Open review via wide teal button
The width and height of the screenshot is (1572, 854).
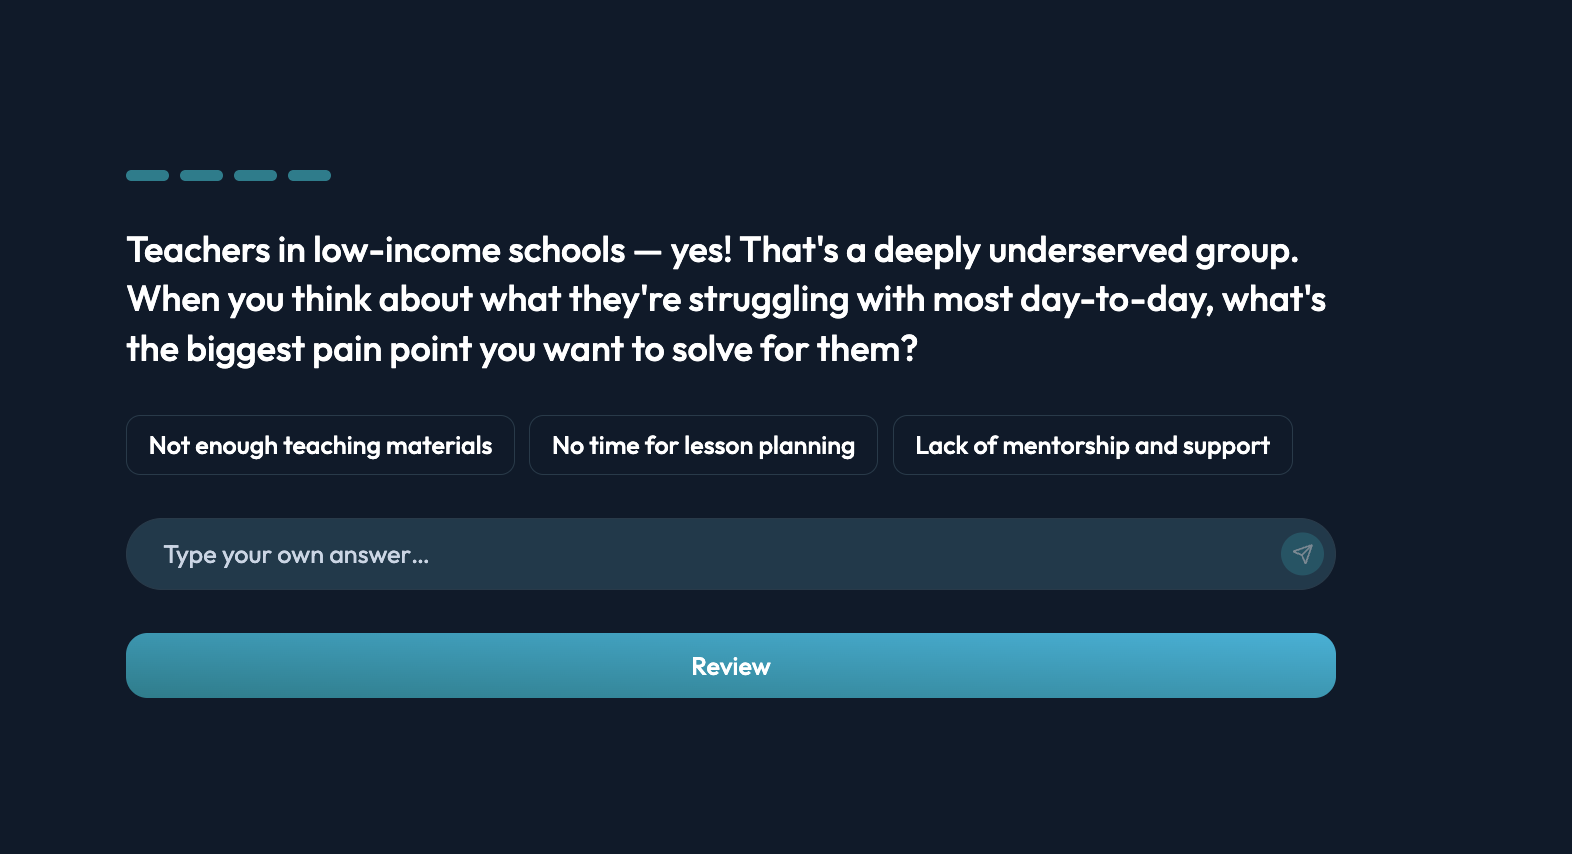pyautogui.click(x=730, y=666)
